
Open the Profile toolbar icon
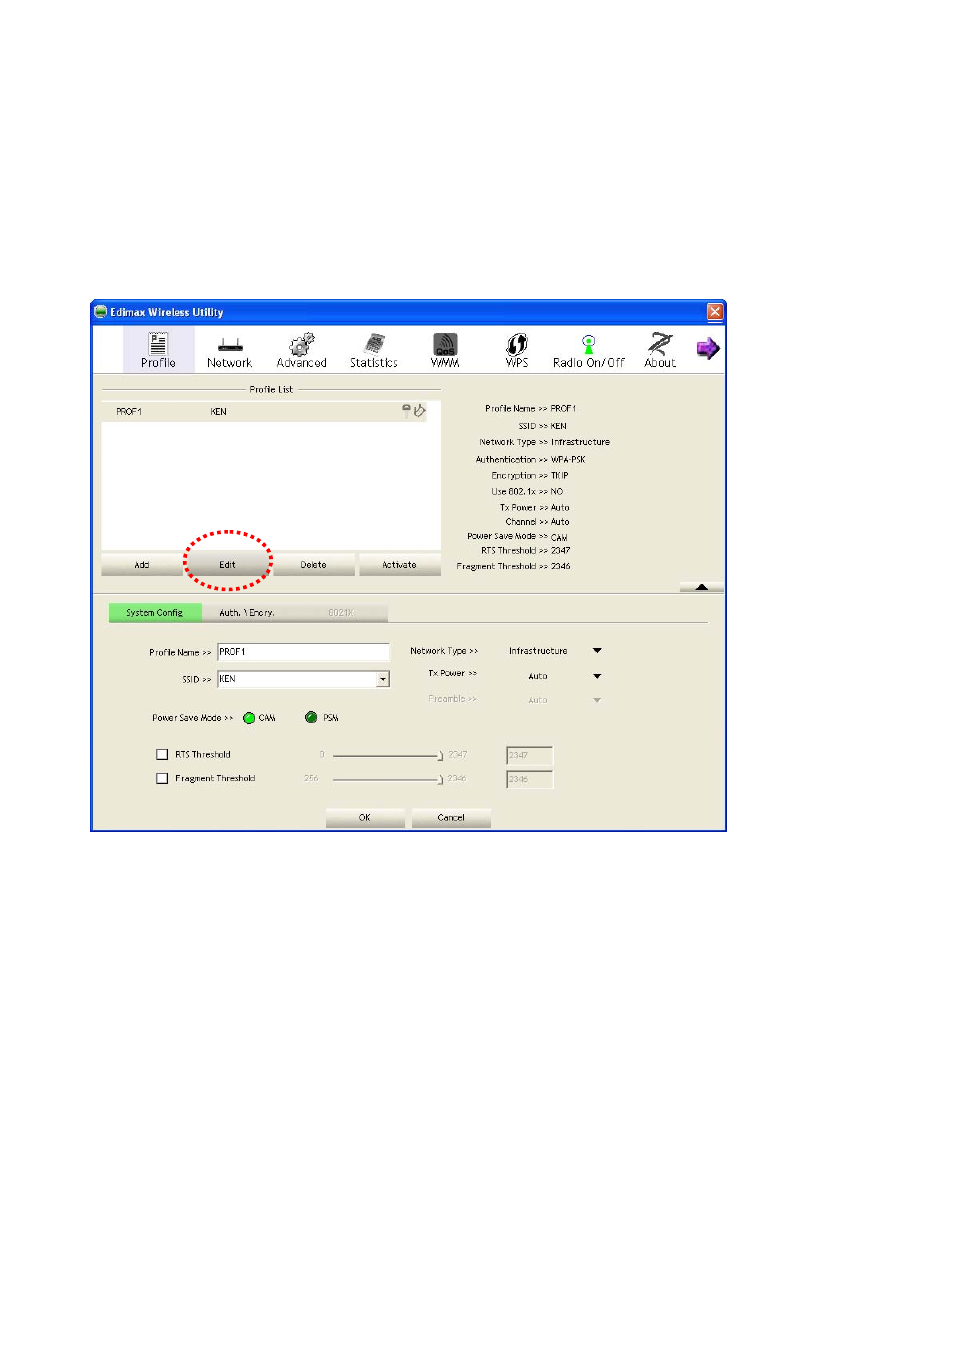[x=158, y=349]
